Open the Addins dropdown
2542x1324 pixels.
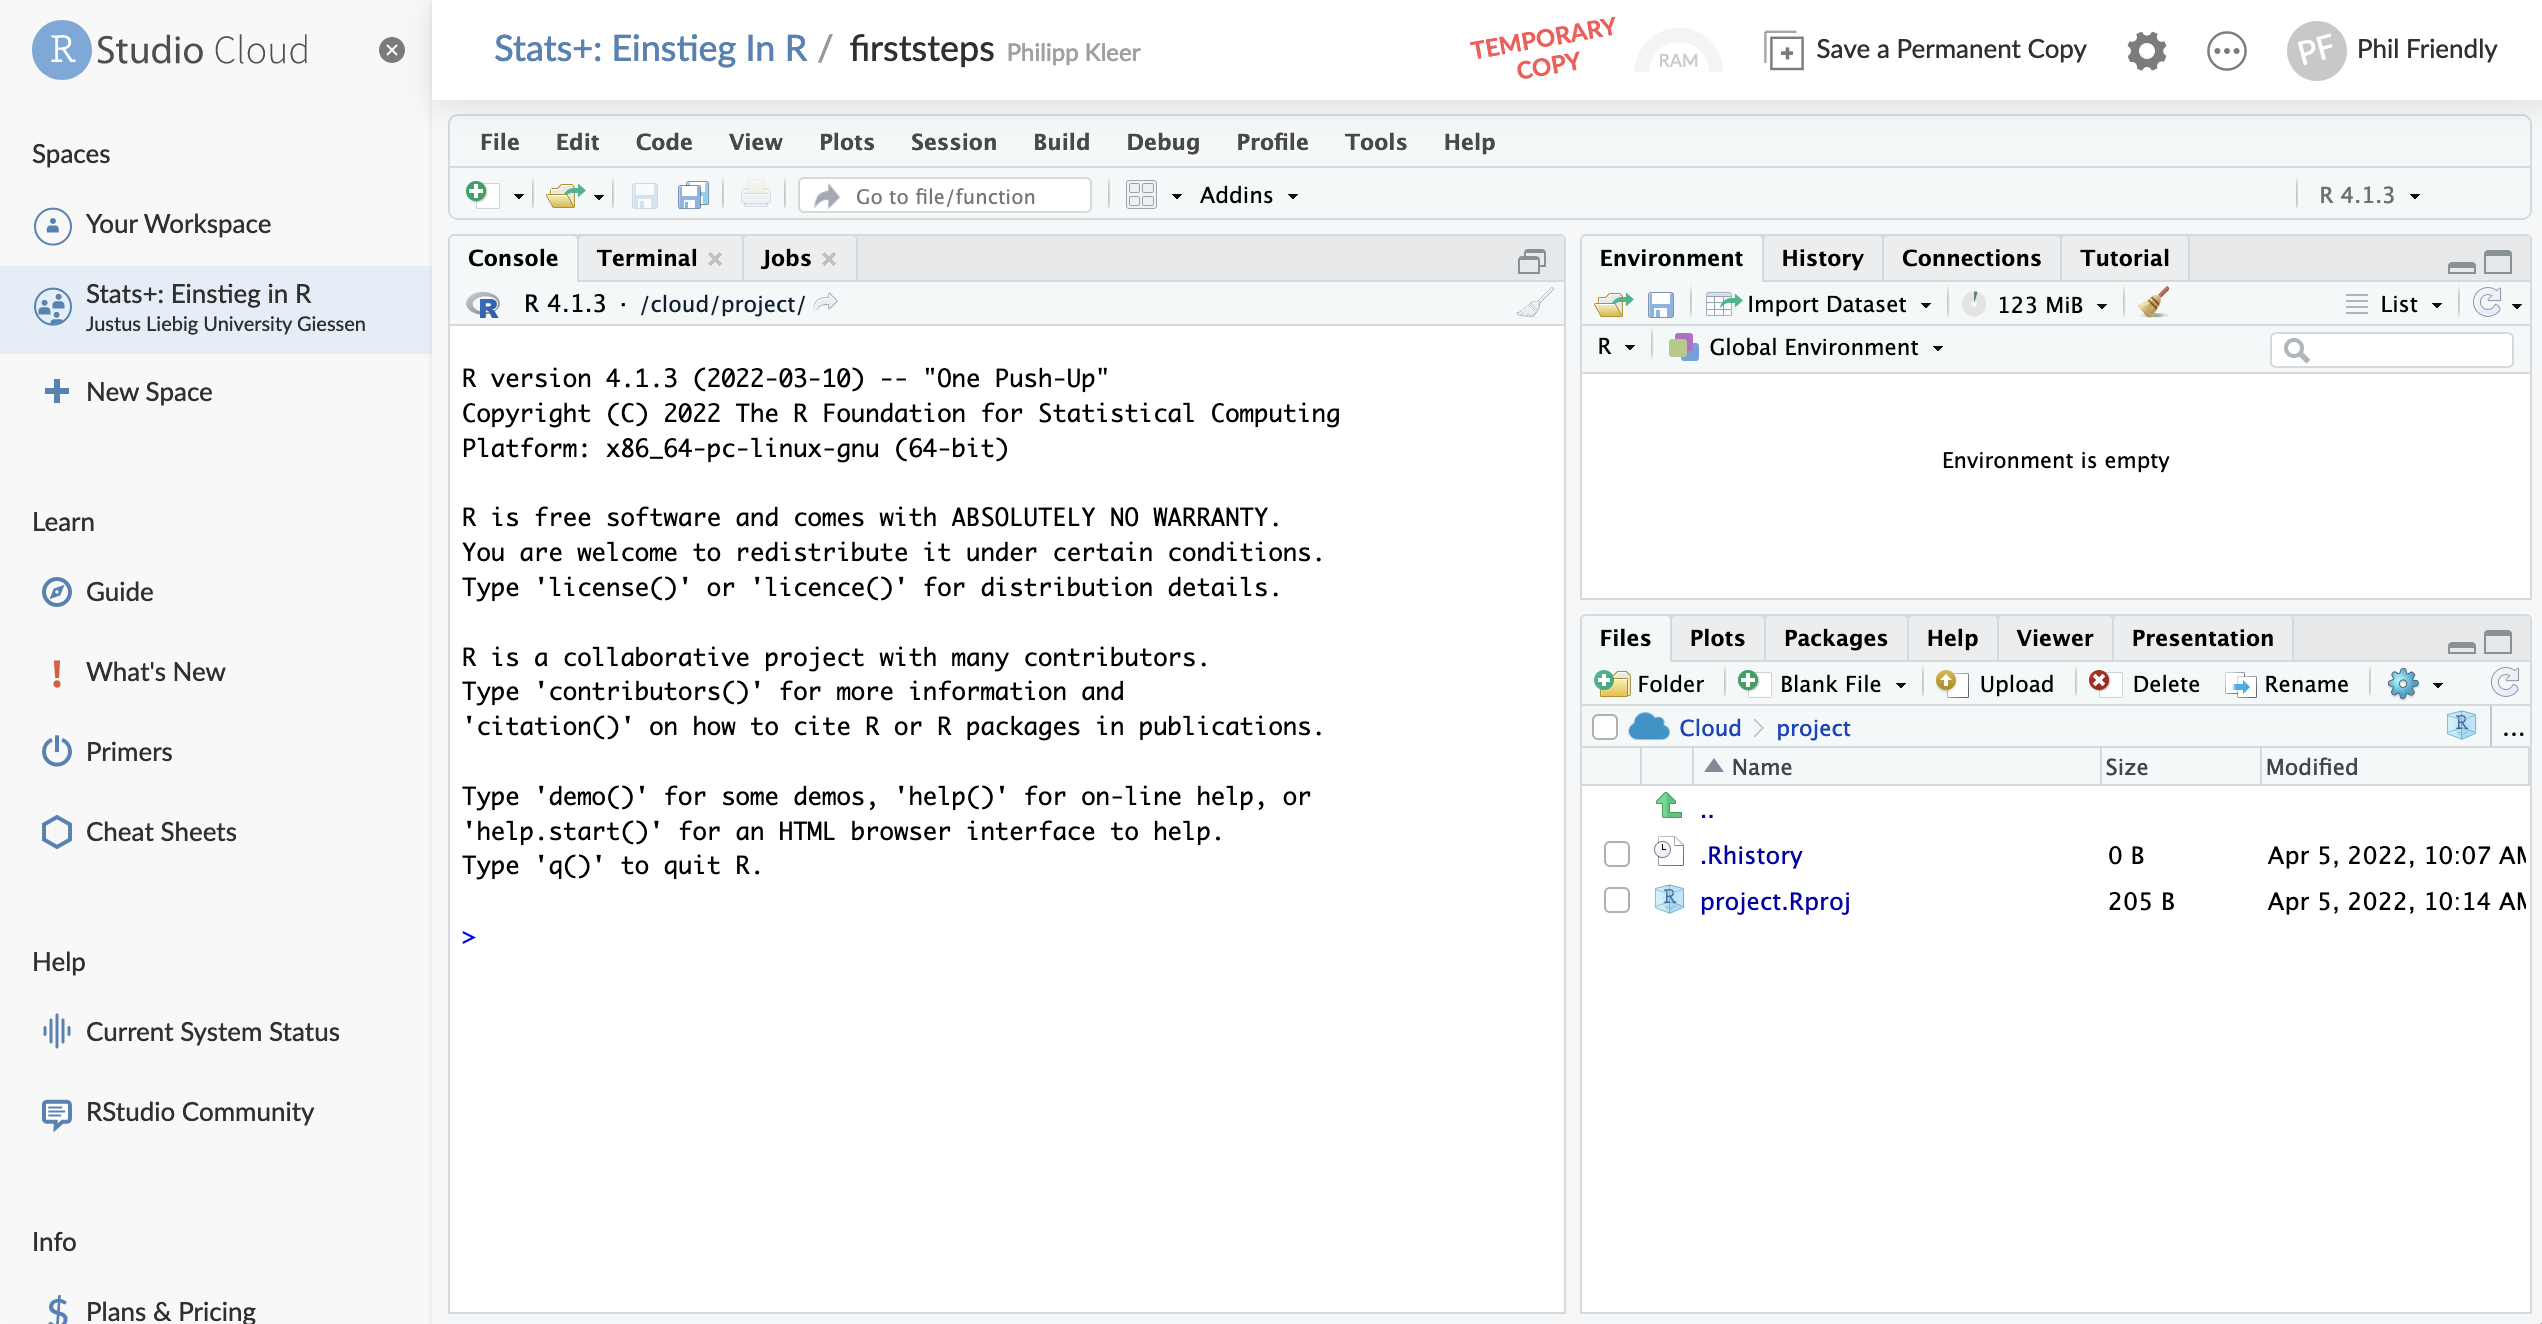pos(1249,195)
